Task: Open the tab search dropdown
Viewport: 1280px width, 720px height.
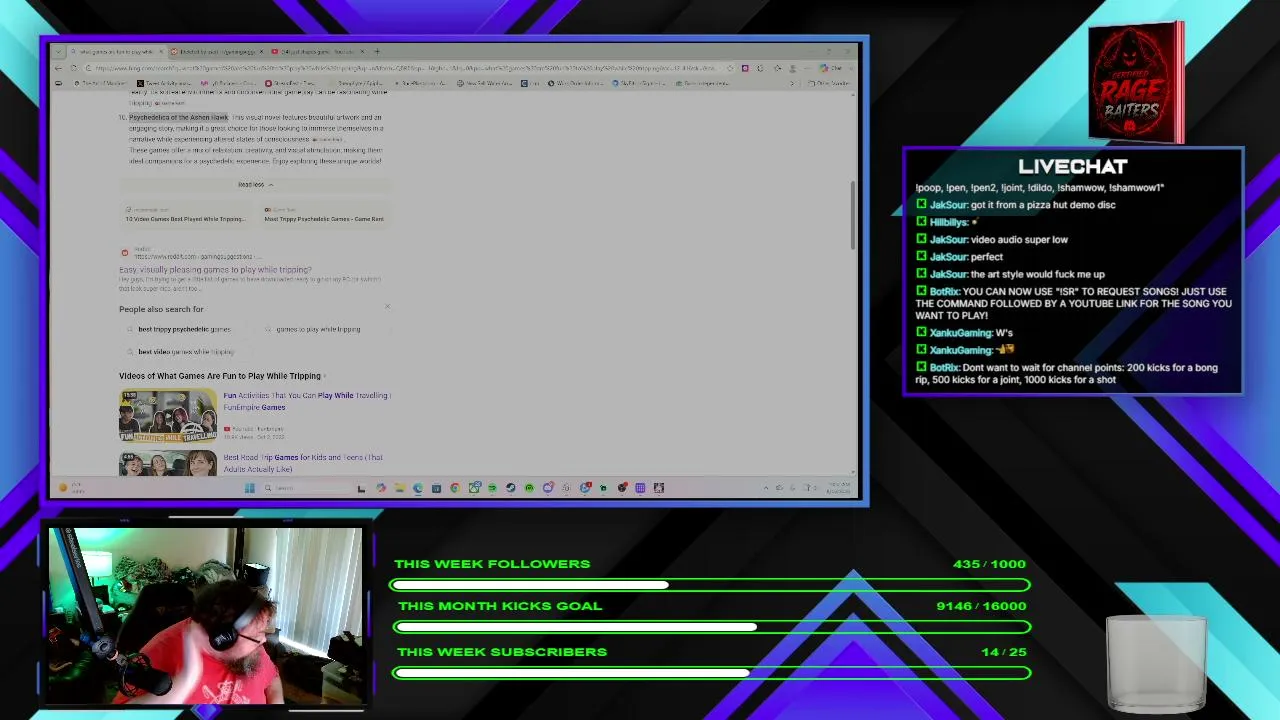Action: click(58, 51)
